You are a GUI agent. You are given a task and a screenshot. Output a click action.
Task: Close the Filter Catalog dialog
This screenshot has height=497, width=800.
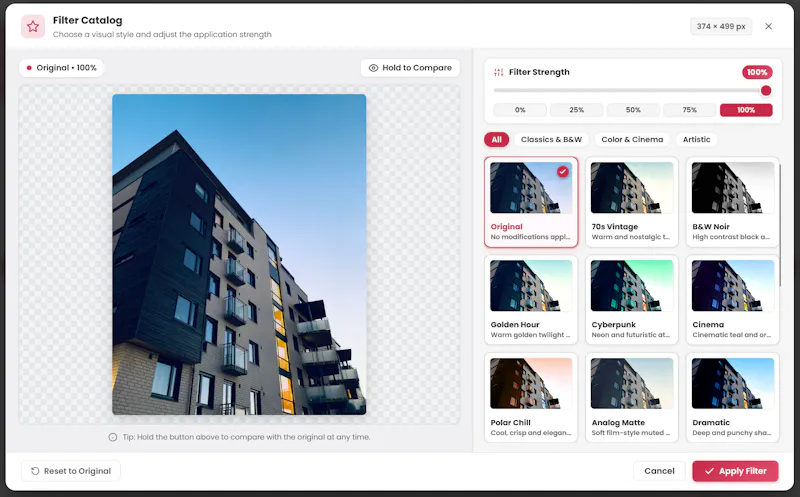(x=768, y=26)
